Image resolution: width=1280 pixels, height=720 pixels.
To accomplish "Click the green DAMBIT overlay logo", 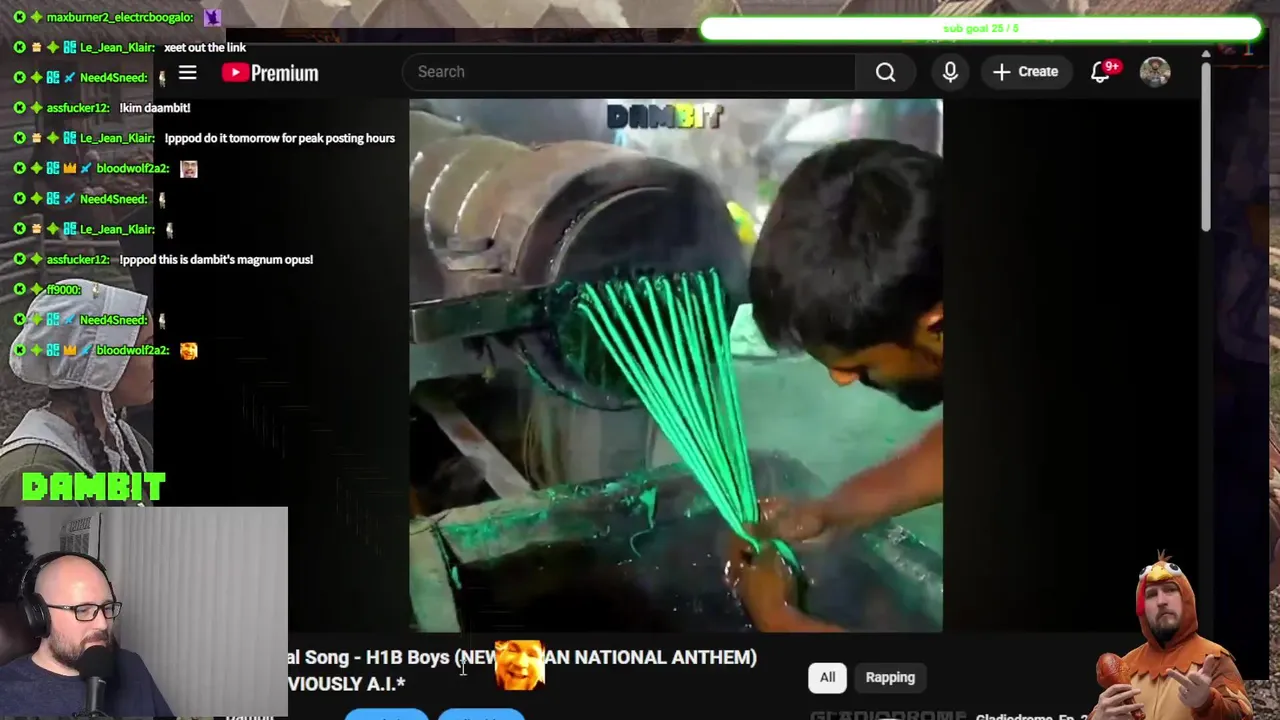I will pyautogui.click(x=94, y=487).
